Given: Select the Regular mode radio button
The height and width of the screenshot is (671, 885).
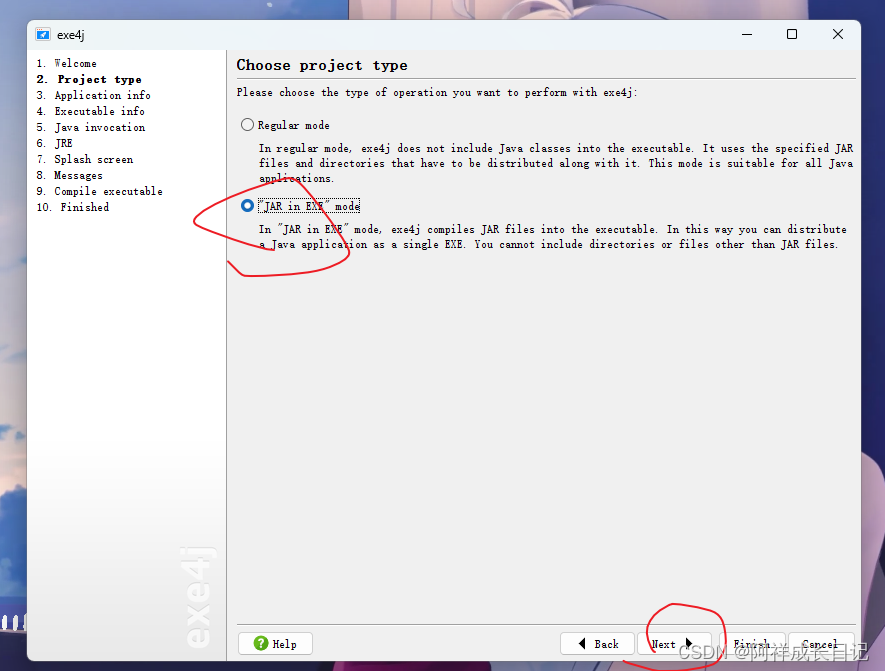Looking at the screenshot, I should (247, 125).
